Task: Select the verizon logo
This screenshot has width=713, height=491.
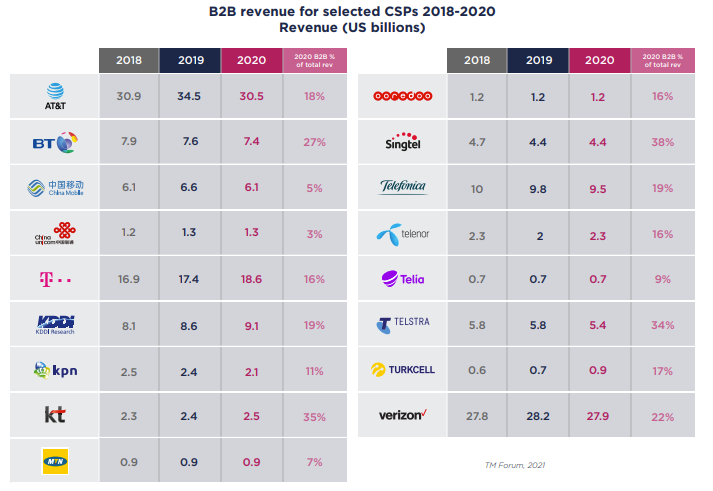Action: pos(402,415)
